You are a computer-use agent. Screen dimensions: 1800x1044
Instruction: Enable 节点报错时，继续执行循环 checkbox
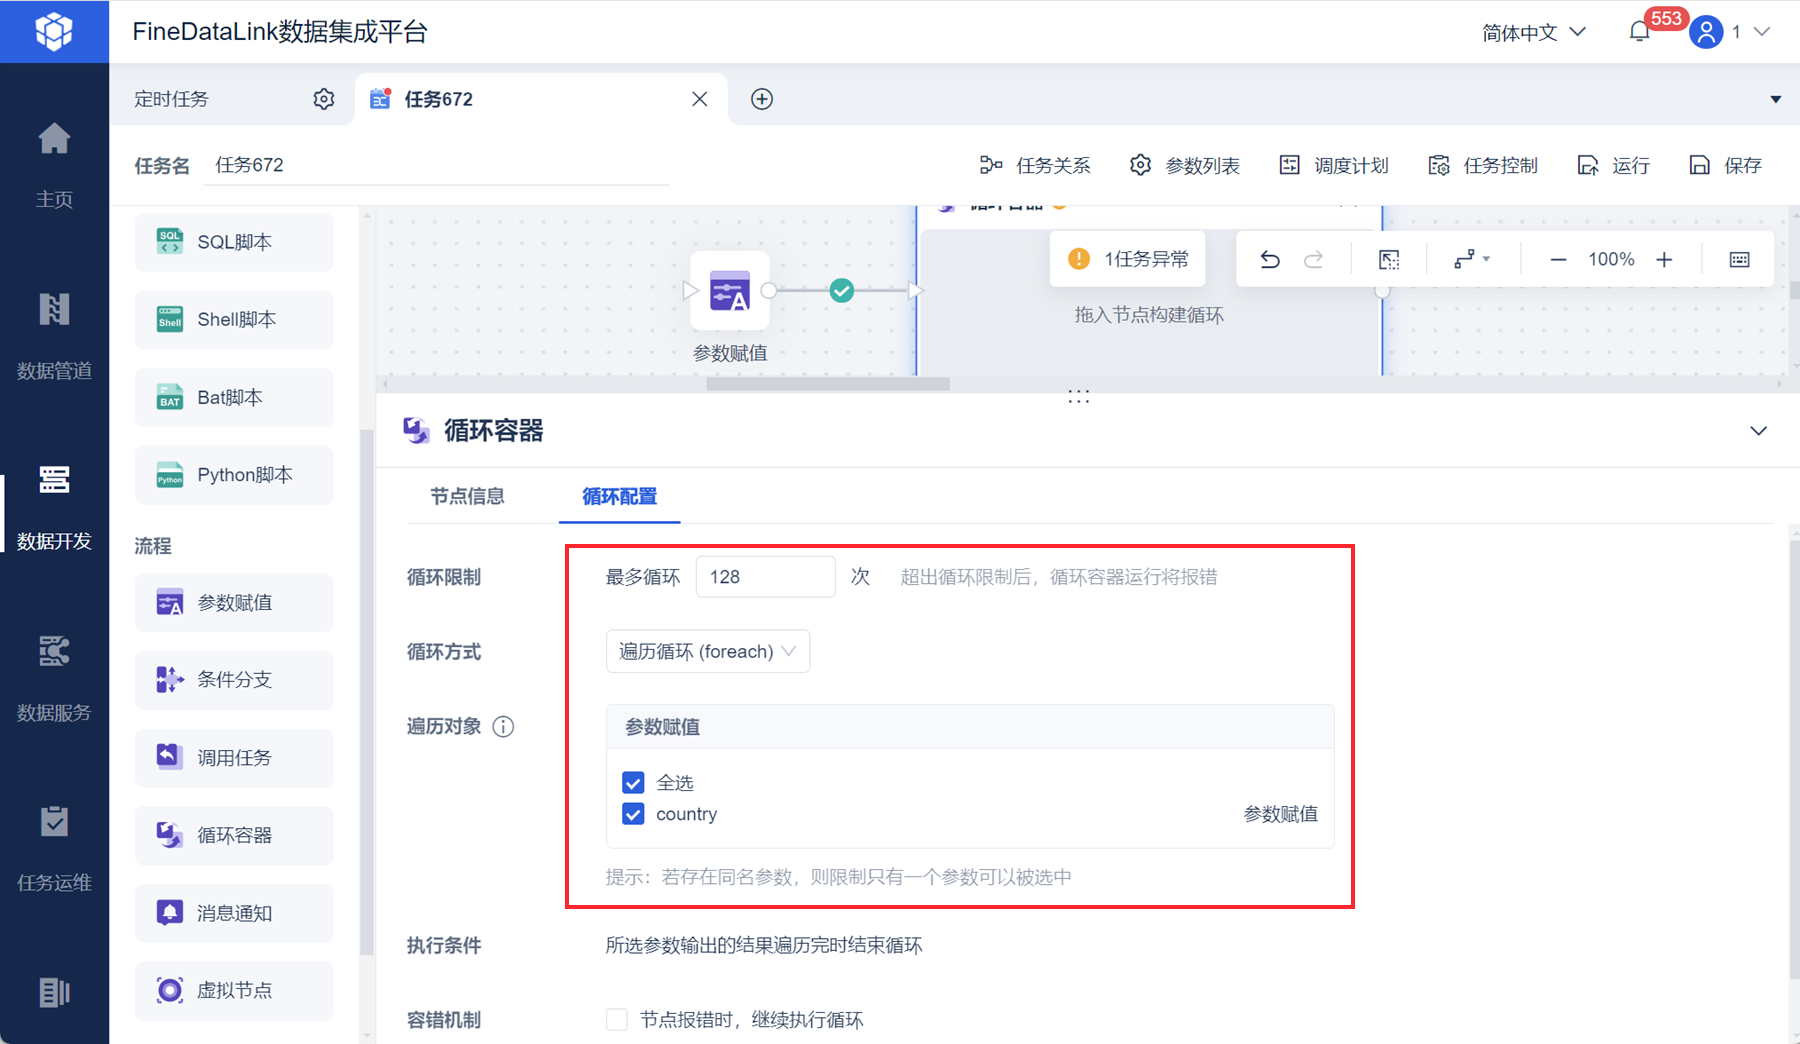click(x=617, y=1019)
